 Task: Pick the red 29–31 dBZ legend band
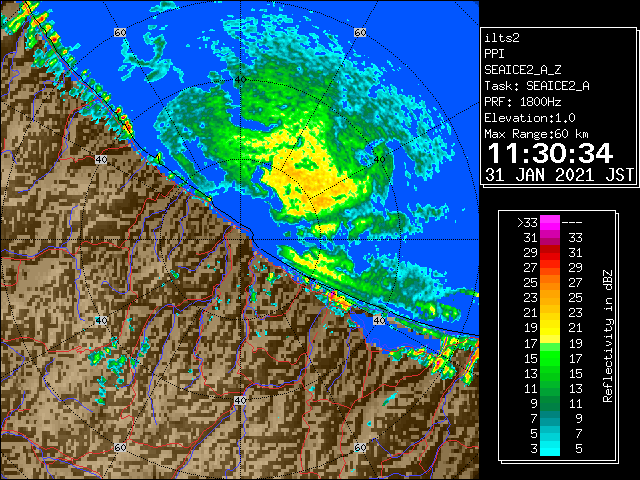click(550, 253)
